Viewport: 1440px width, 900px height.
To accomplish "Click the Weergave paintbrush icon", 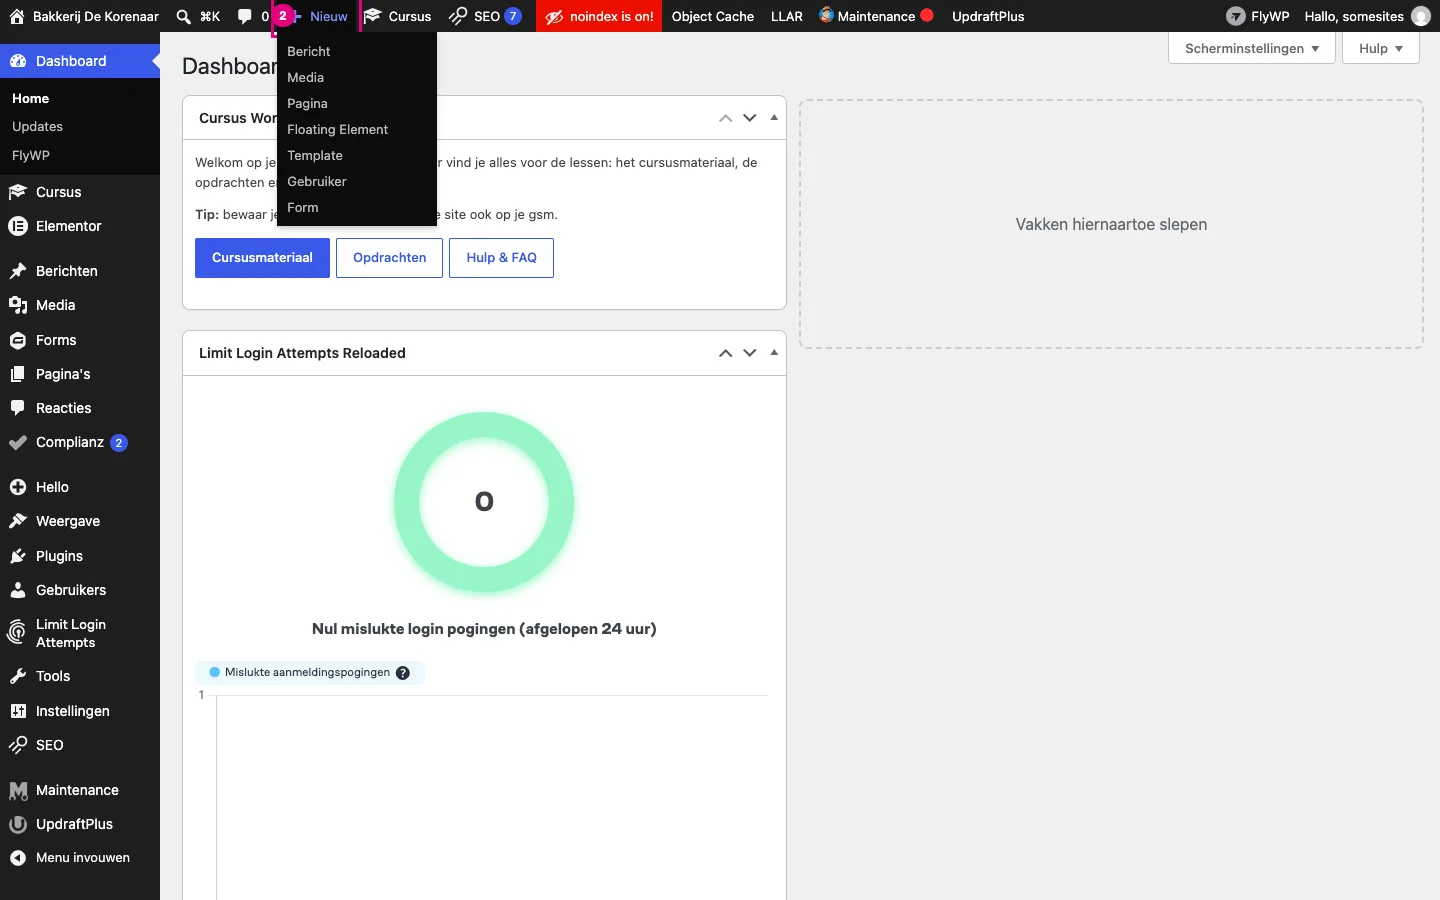I will (18, 521).
